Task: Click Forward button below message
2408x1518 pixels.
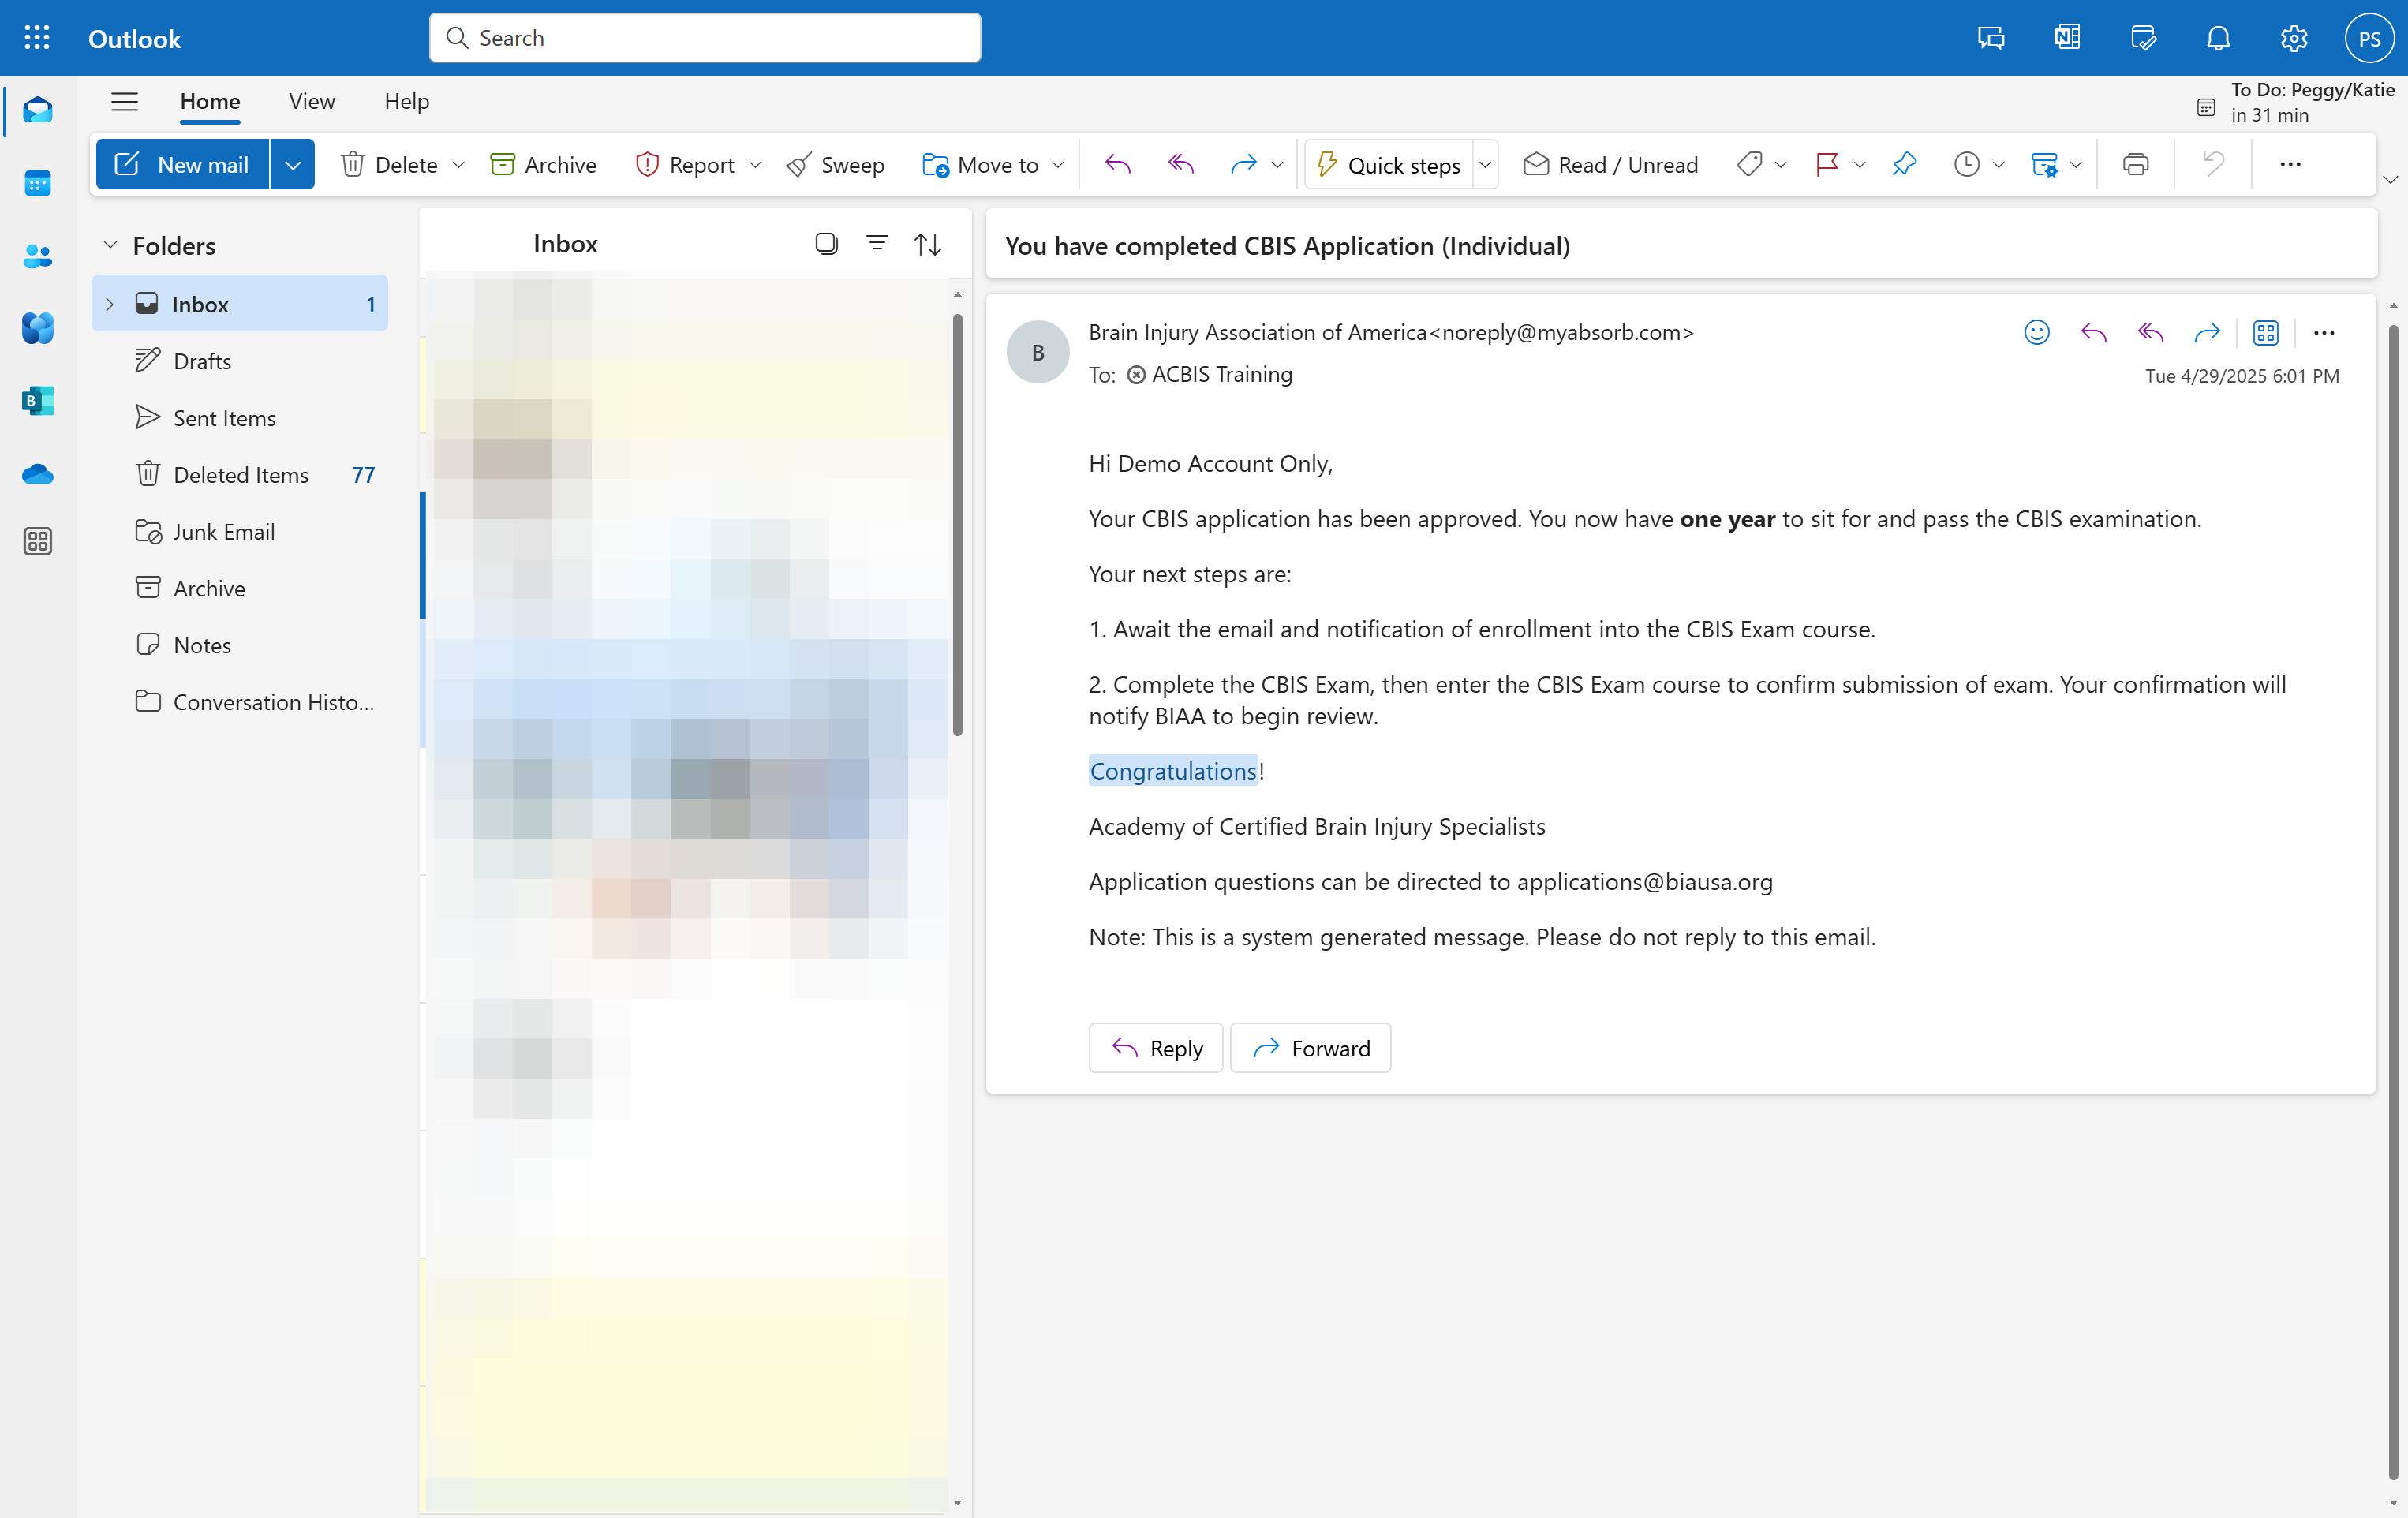Action: click(1310, 1047)
